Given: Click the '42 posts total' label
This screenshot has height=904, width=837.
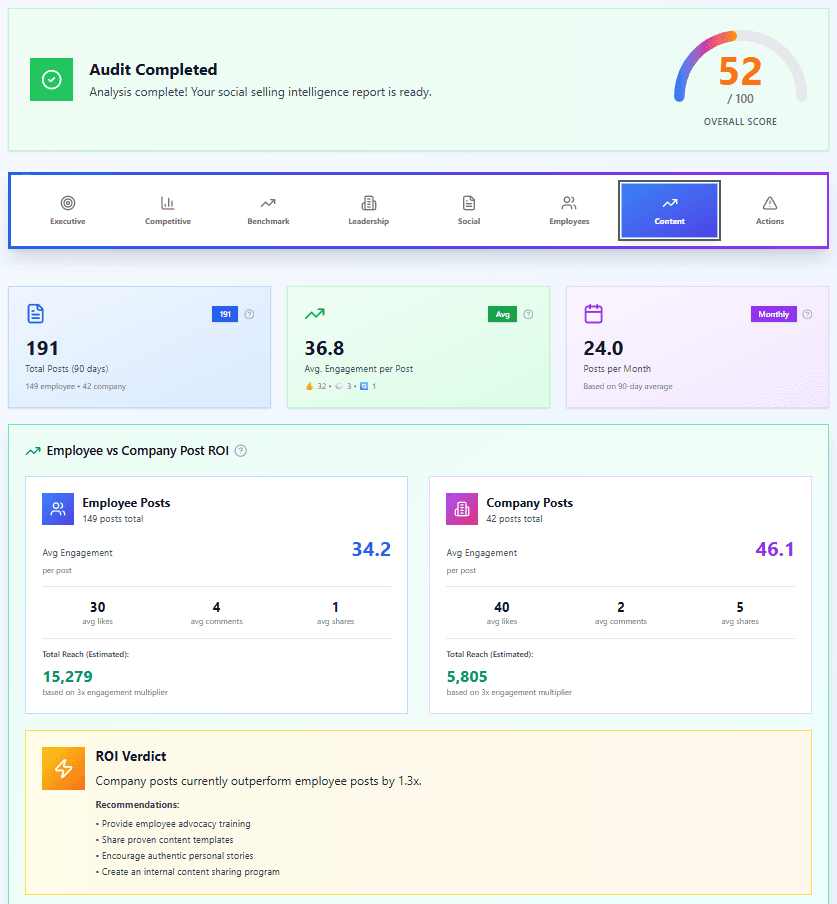Looking at the screenshot, I should click(x=514, y=519).
